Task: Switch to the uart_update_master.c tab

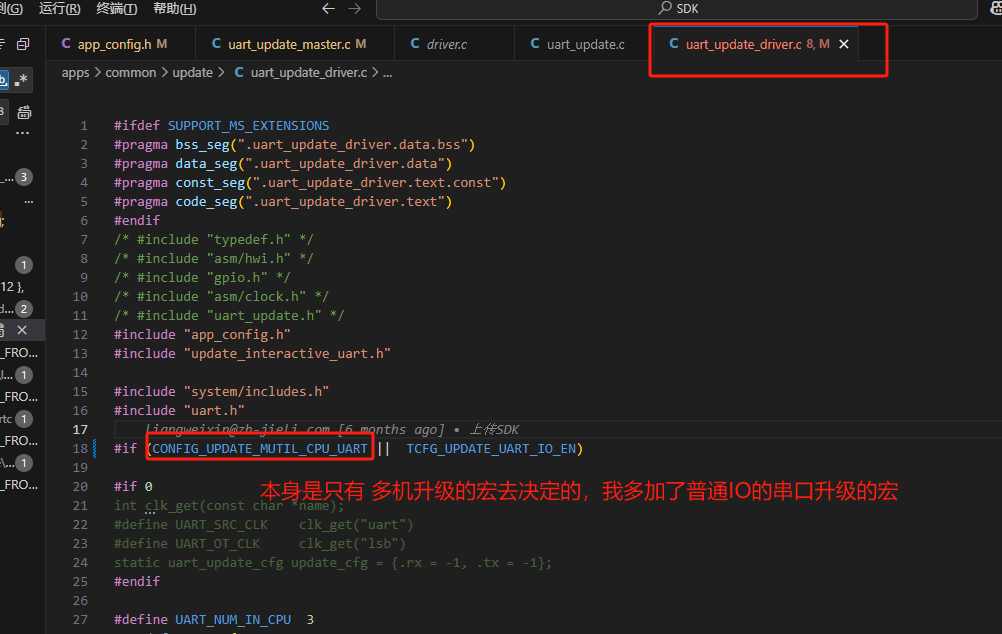Action: pos(289,44)
